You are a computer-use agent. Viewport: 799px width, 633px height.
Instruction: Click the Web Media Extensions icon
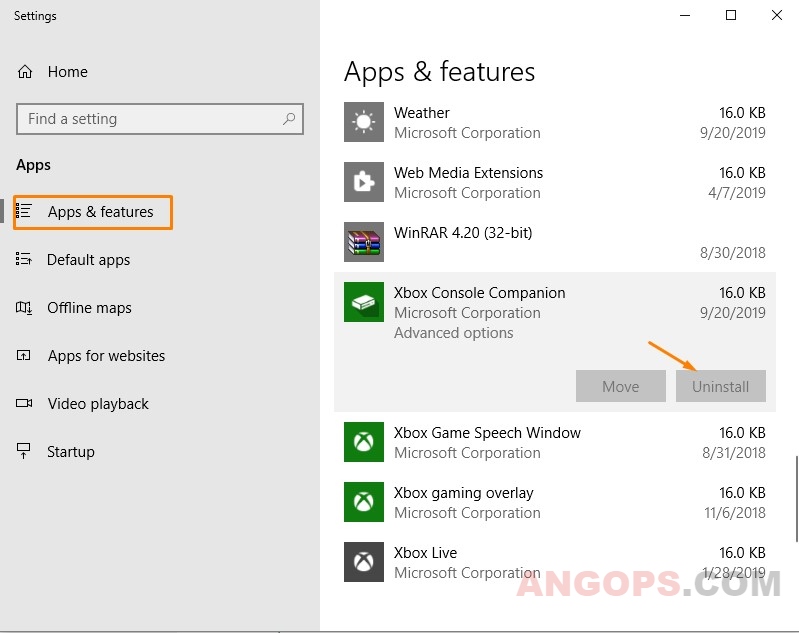364,182
